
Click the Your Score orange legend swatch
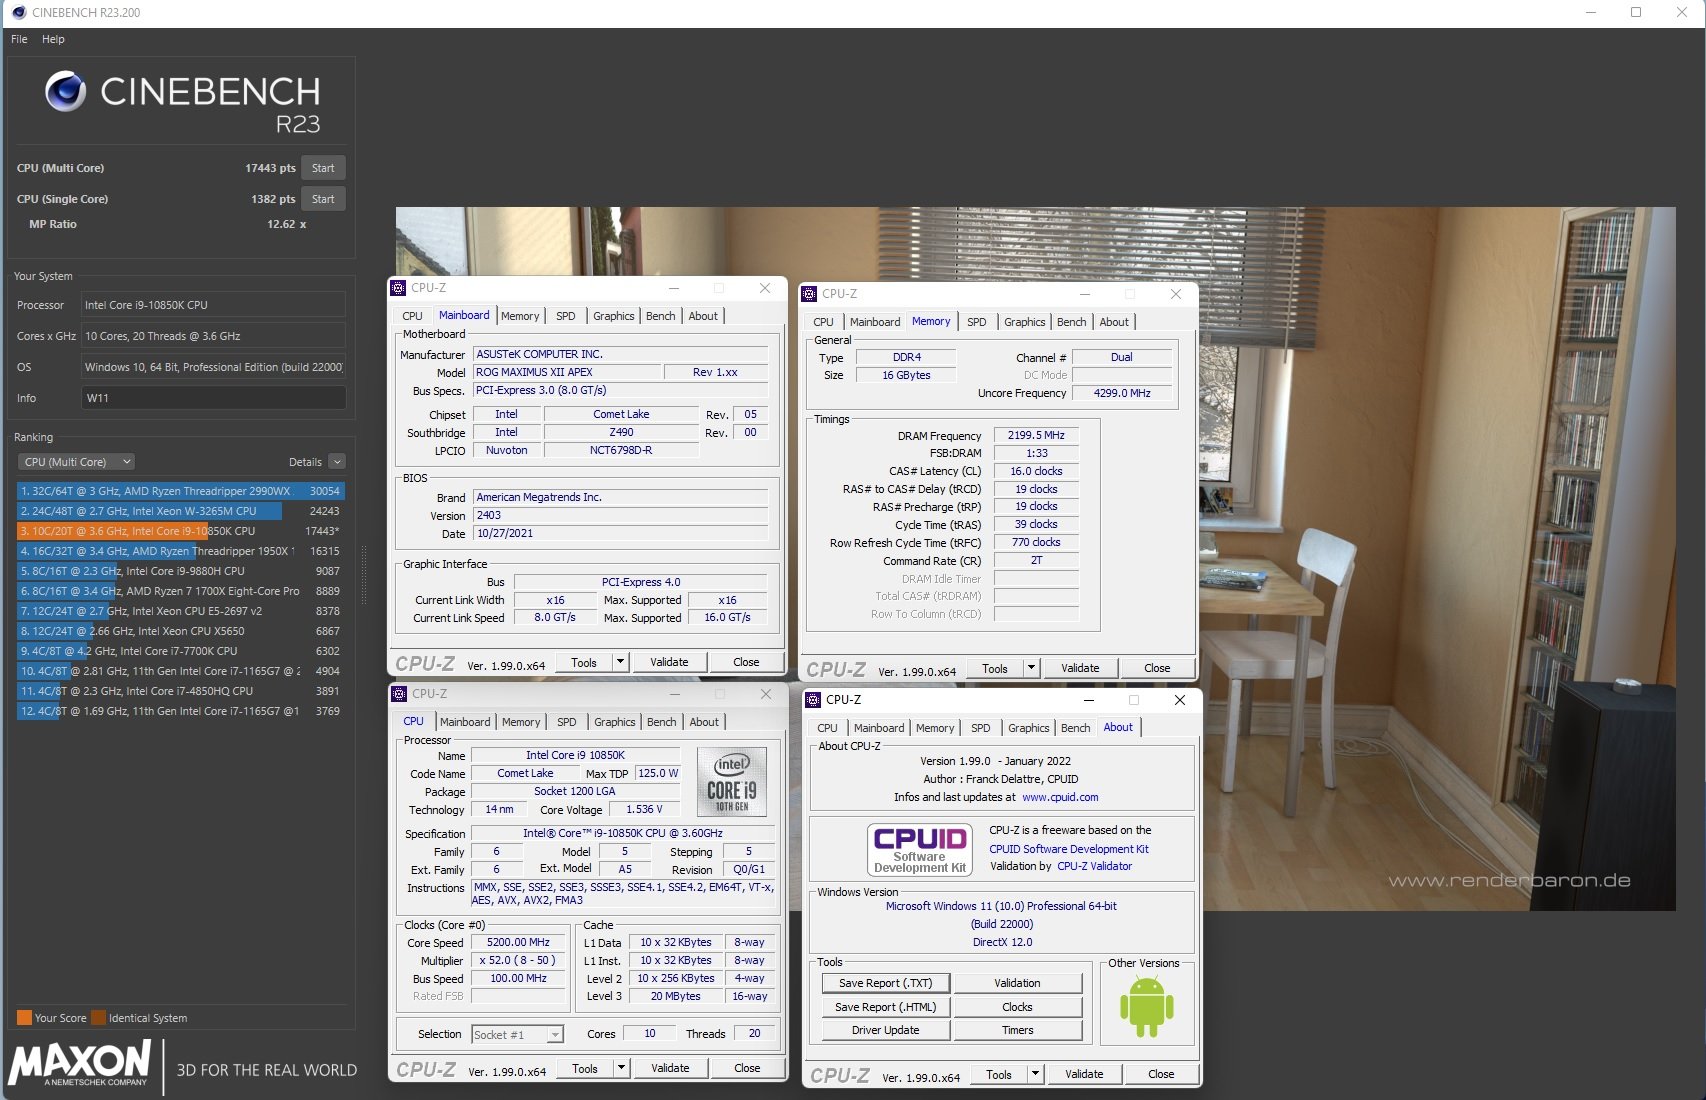click(24, 1018)
